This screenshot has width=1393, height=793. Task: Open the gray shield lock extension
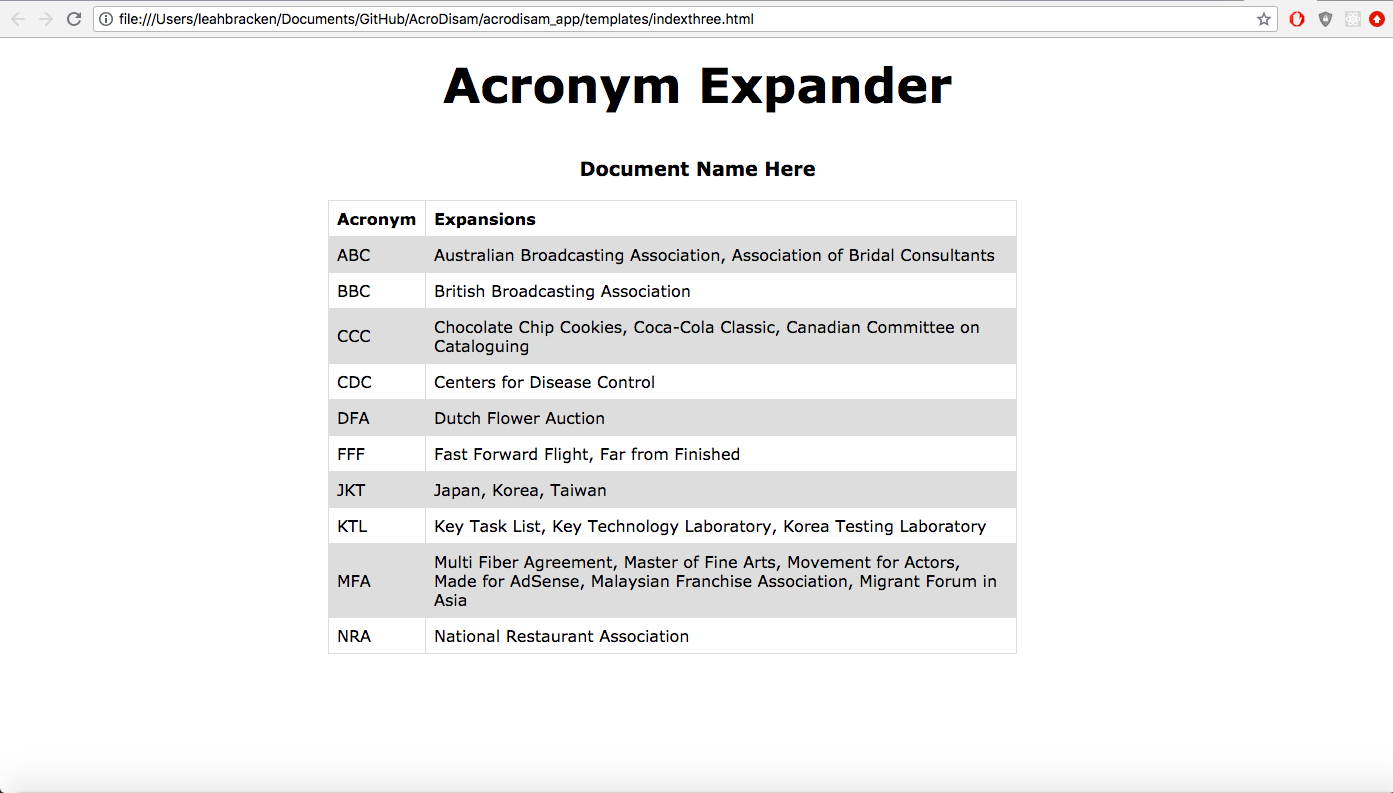(1325, 19)
